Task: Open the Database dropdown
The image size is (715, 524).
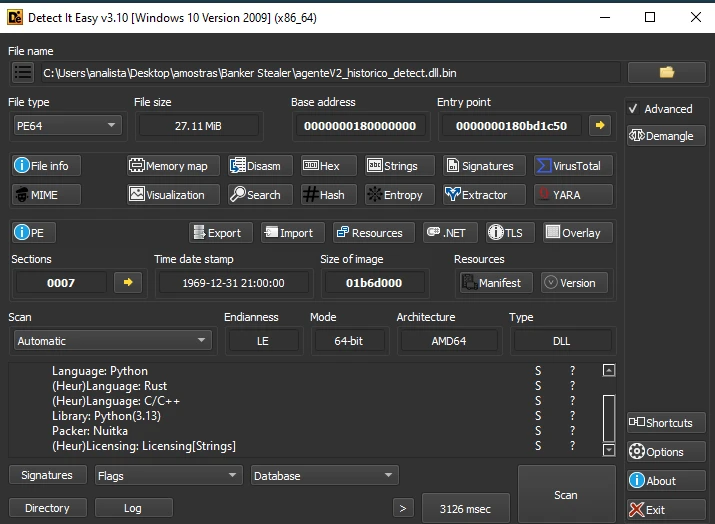Action: pos(324,476)
